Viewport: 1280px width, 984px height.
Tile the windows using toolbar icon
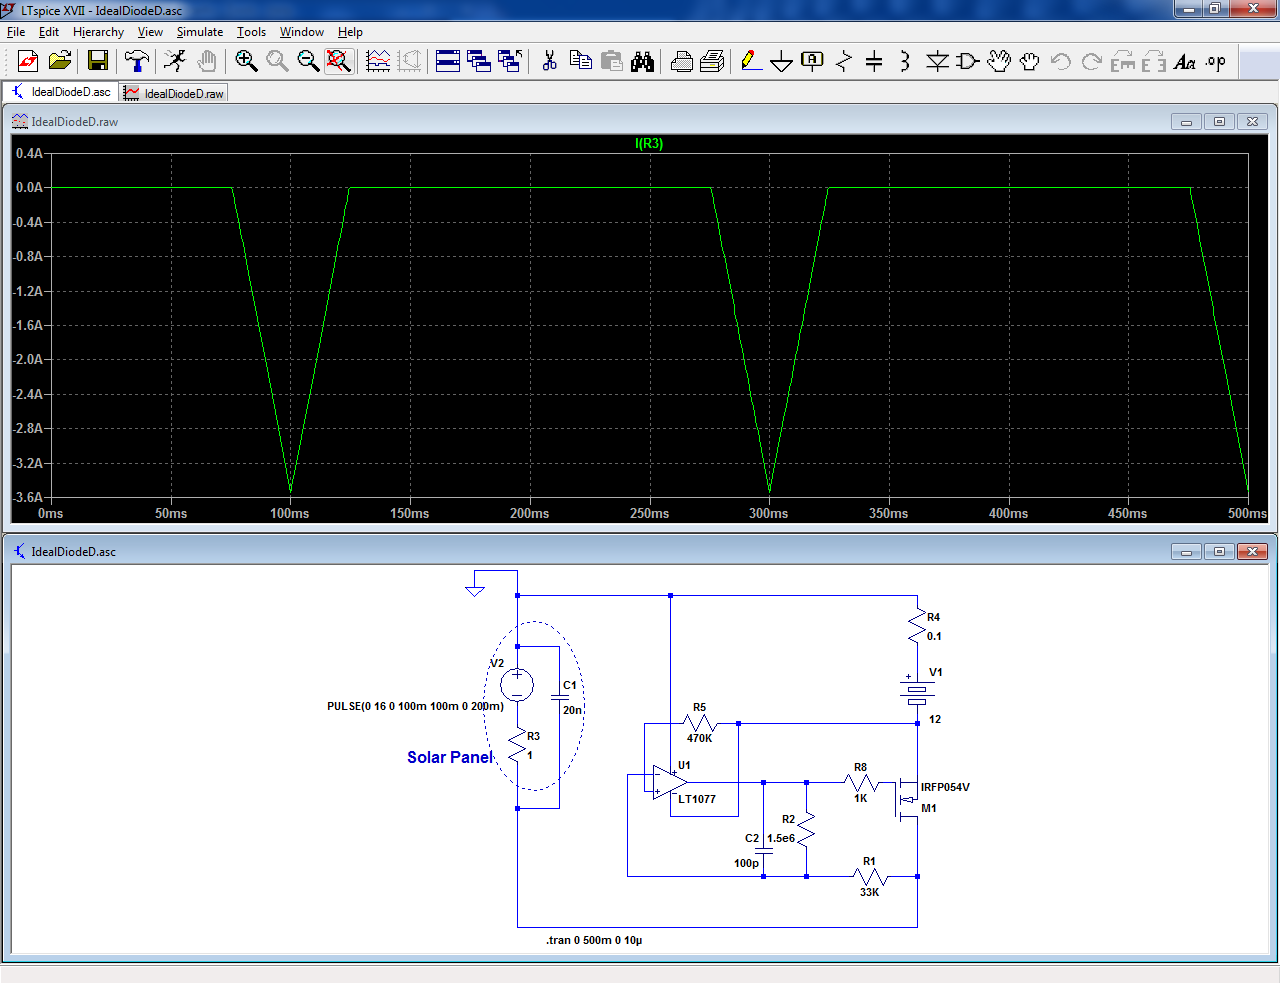pos(448,62)
